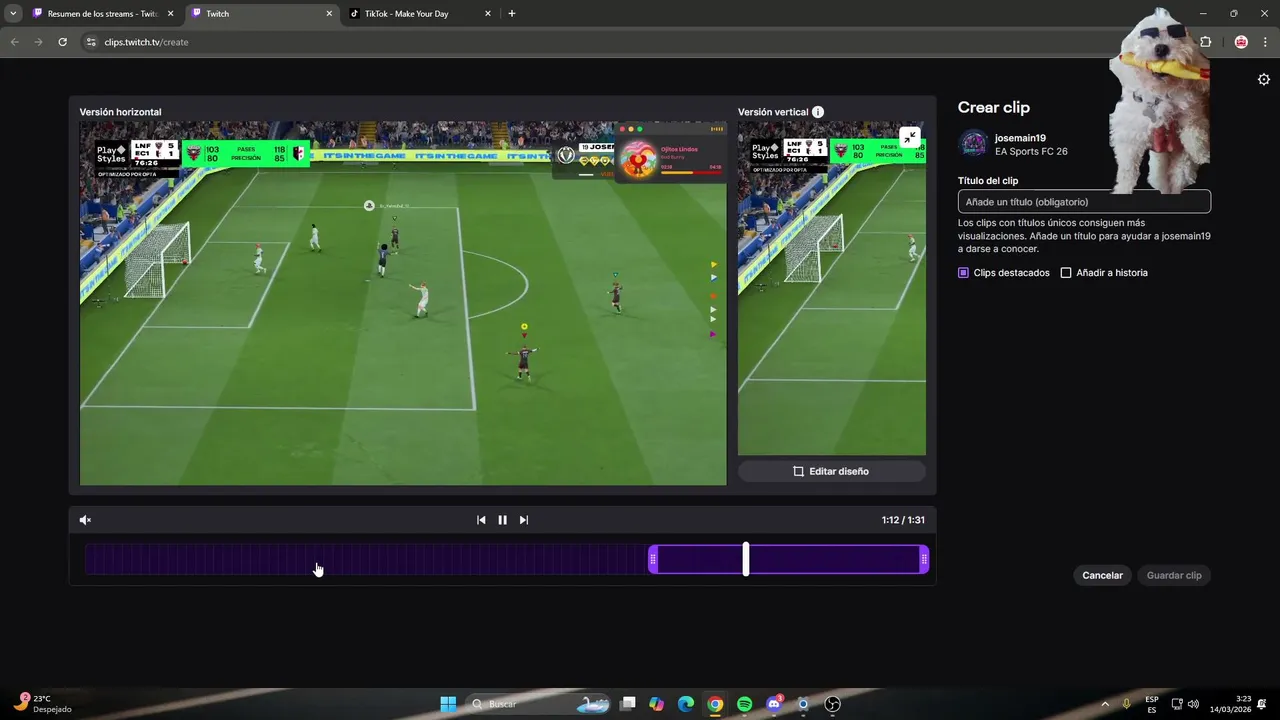The height and width of the screenshot is (720, 1280).
Task: Open the weather widget showing 23°C
Action: pyautogui.click(x=42, y=704)
